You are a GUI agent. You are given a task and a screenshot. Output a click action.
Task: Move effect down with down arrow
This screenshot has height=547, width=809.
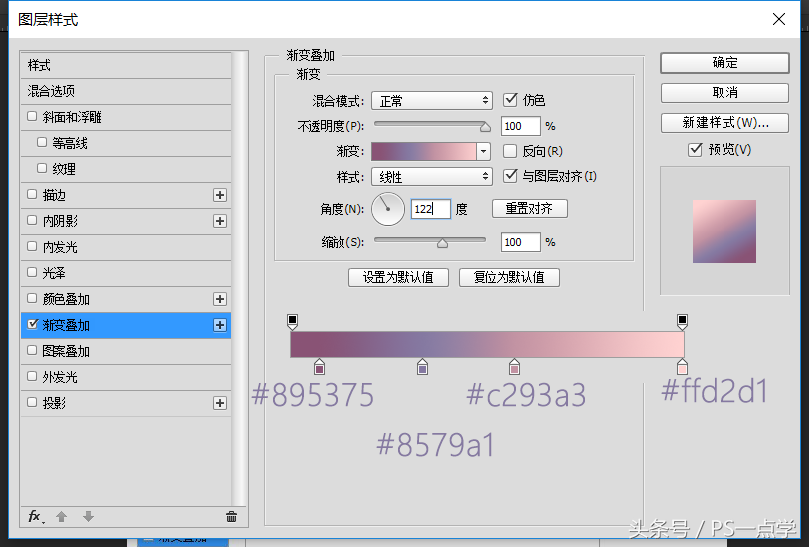click(88, 516)
